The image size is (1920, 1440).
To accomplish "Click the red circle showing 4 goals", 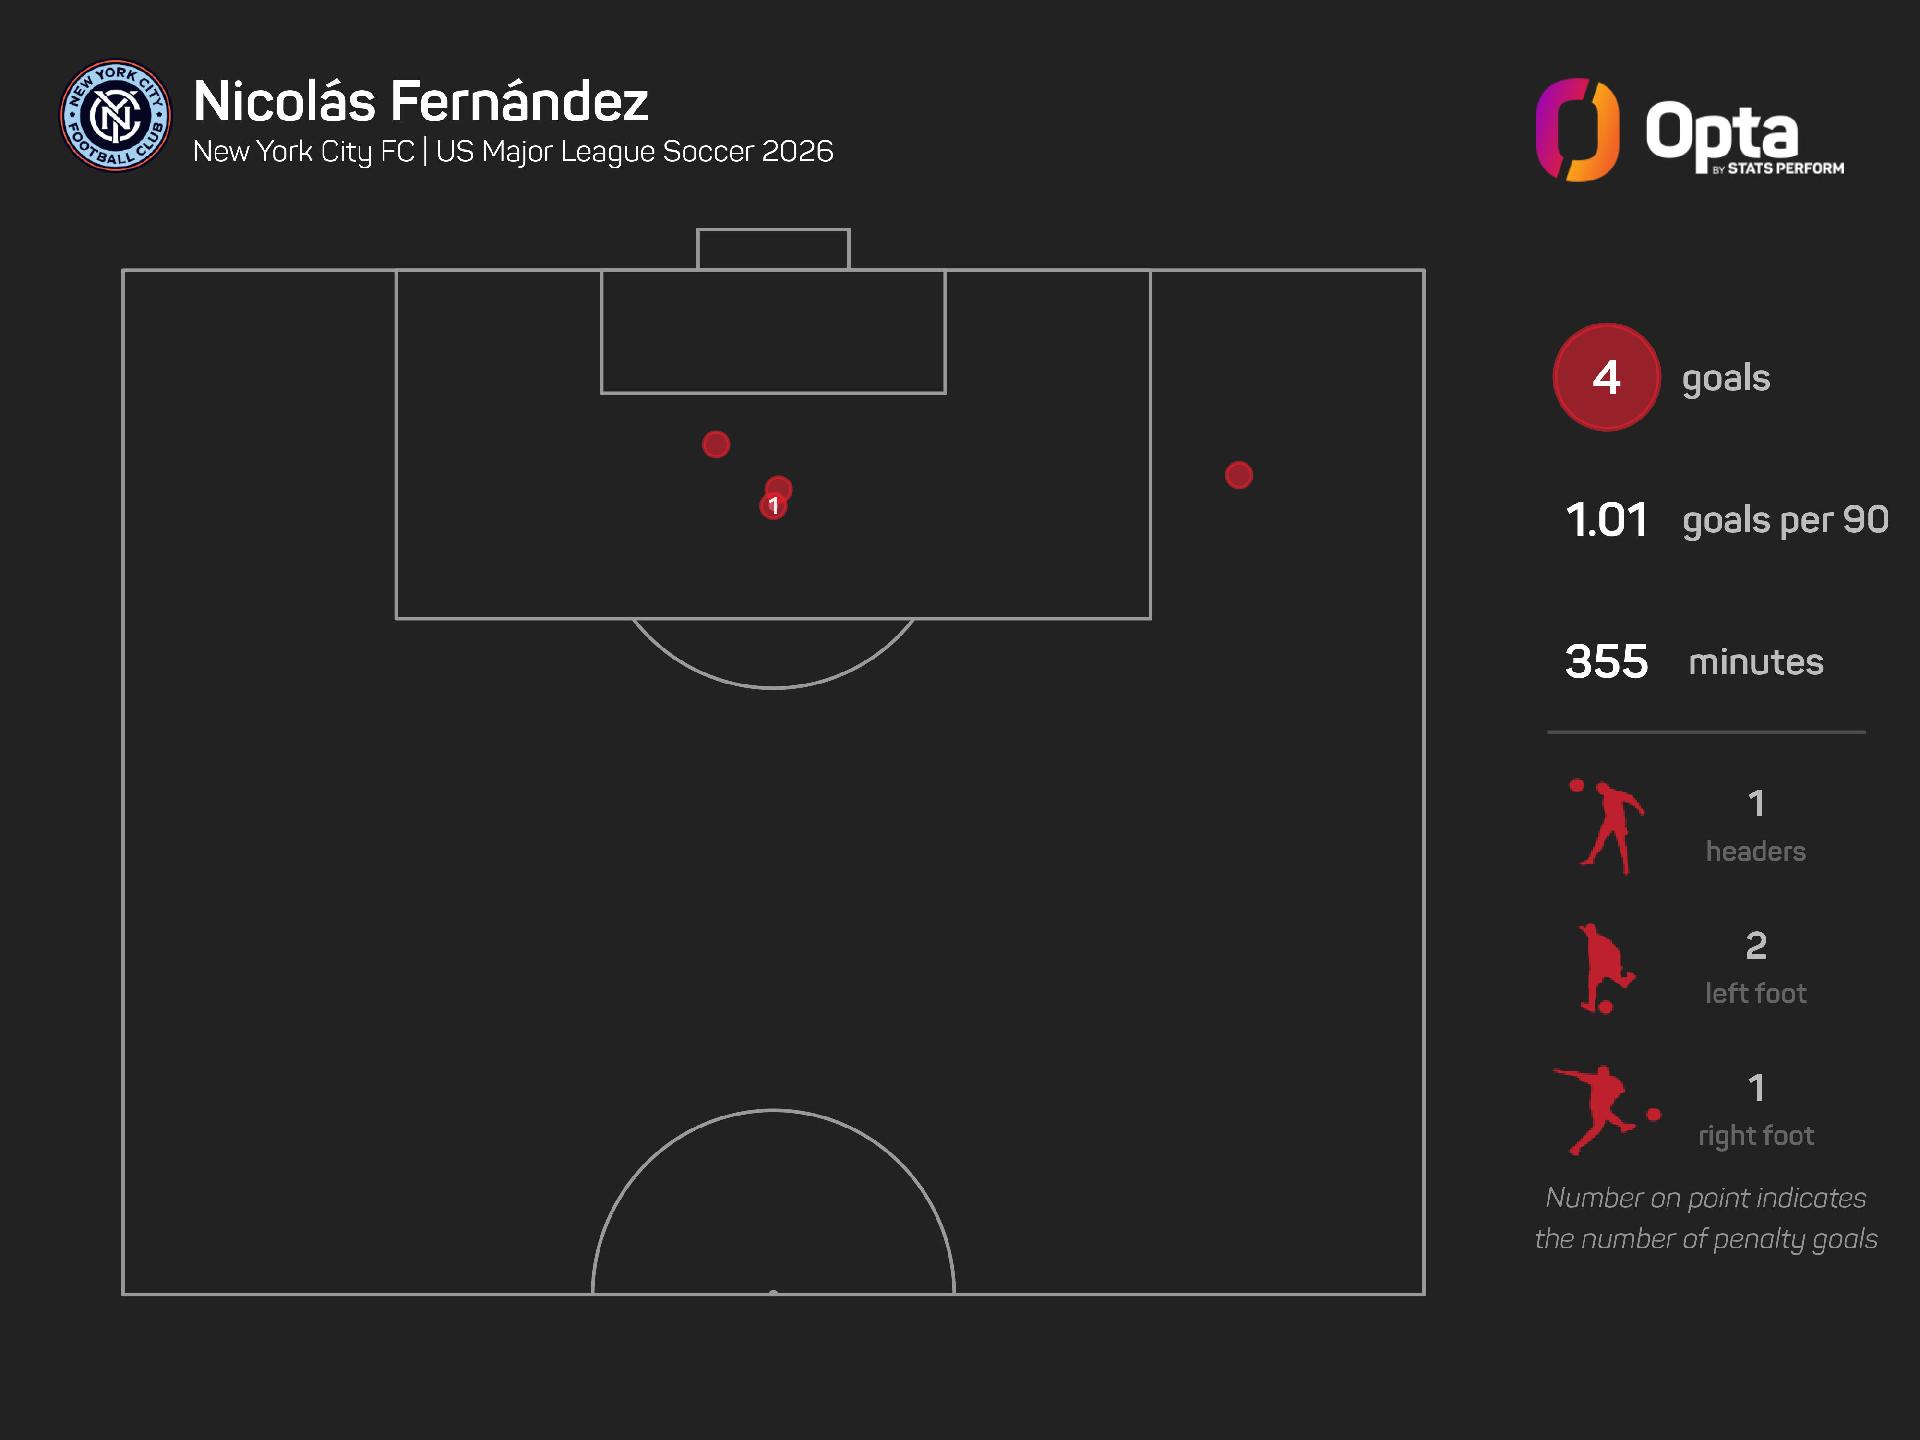I will coord(1606,377).
